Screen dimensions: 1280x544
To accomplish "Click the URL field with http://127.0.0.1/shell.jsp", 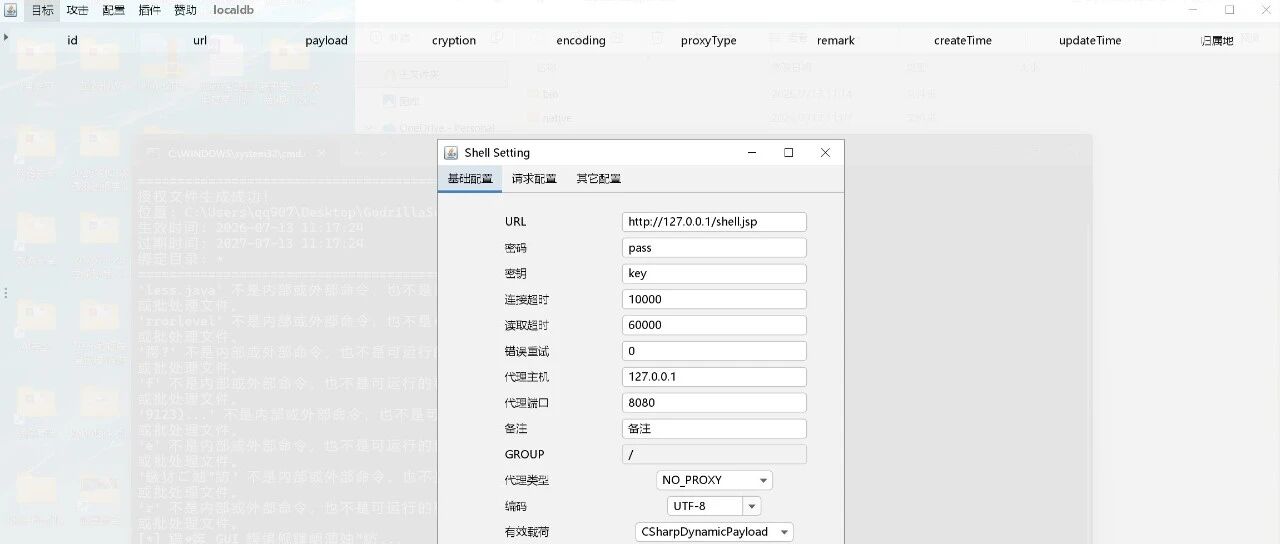I will (x=714, y=222).
